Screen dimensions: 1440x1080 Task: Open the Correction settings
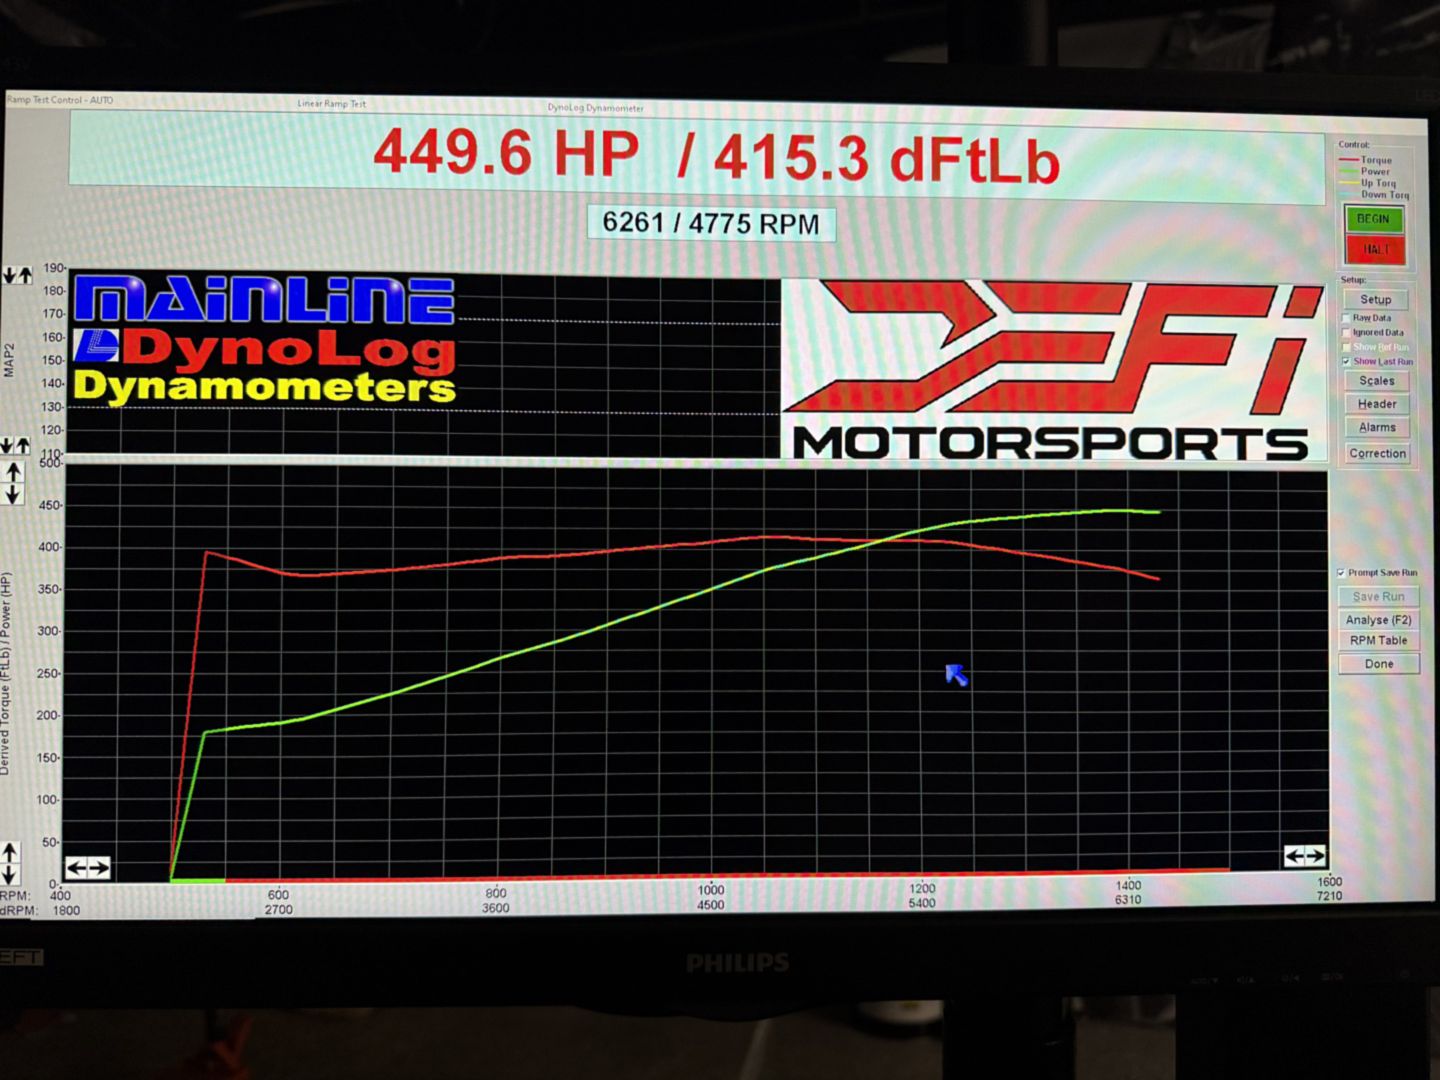point(1377,453)
